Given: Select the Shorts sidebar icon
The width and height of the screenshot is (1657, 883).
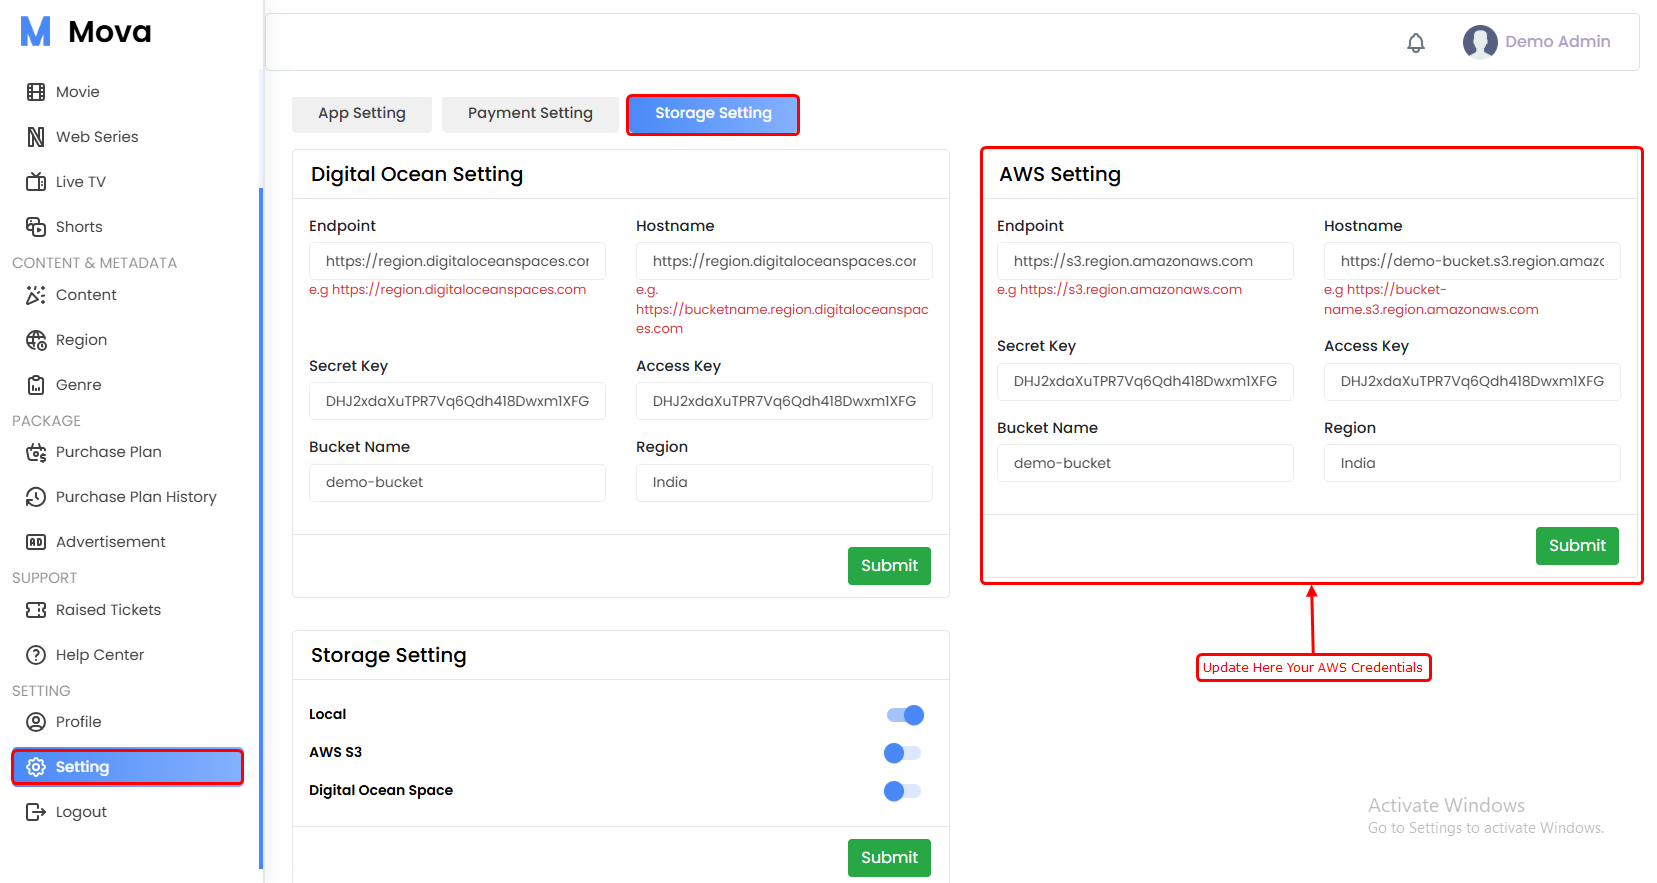Looking at the screenshot, I should tap(36, 227).
